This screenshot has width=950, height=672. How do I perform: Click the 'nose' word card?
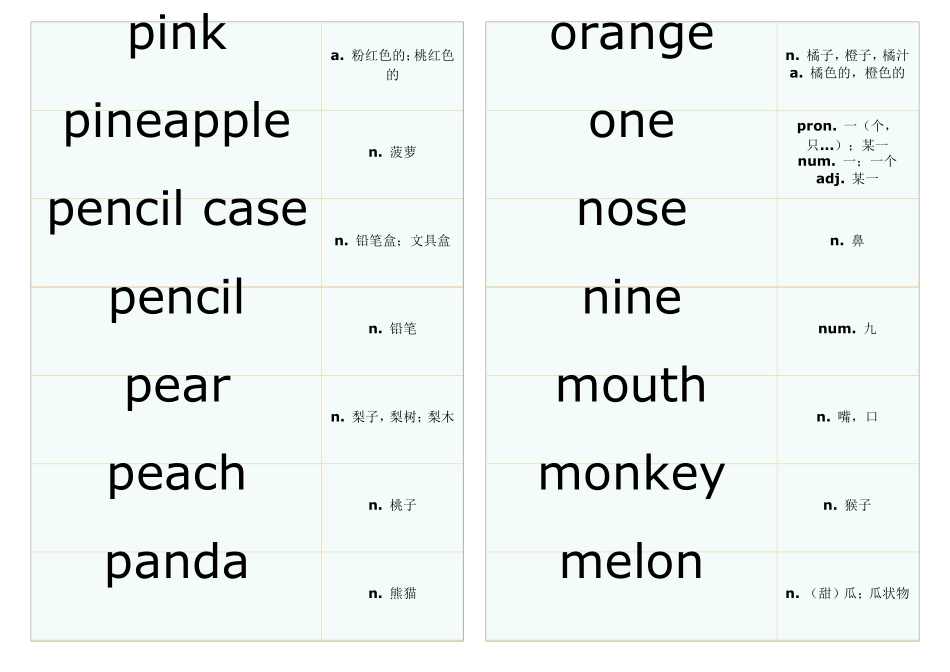[632, 211]
